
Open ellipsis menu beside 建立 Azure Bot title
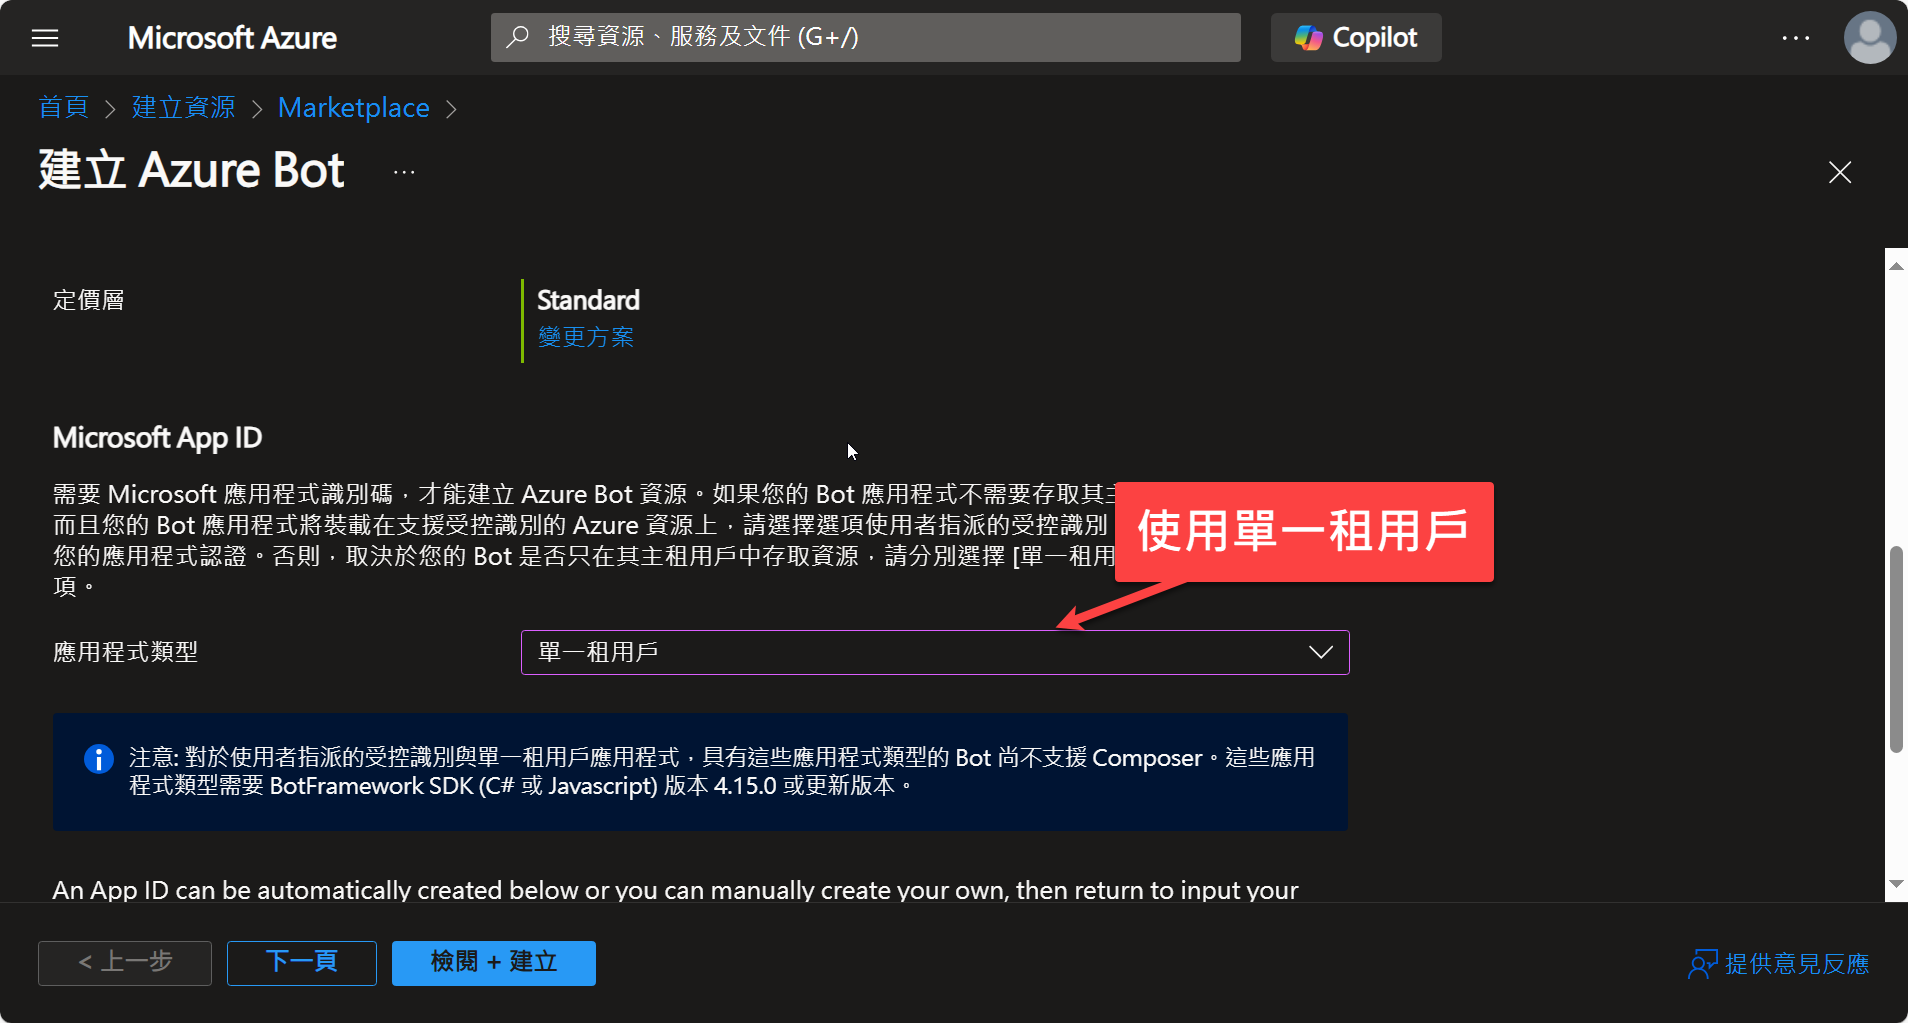click(404, 172)
